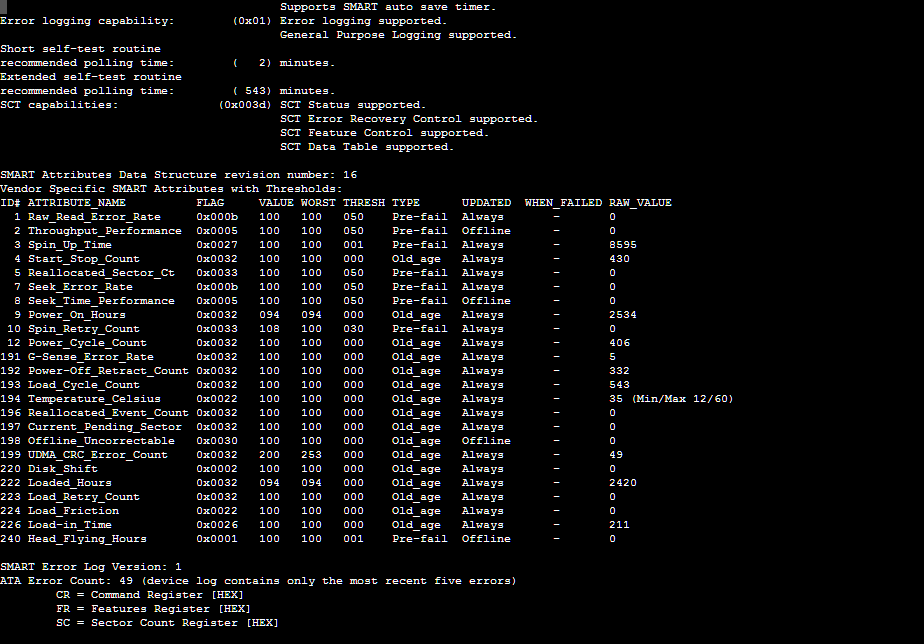Viewport: 924px width, 644px height.
Task: Click UDMA_CRC_Error_Count worst value 253
Action: (x=311, y=455)
